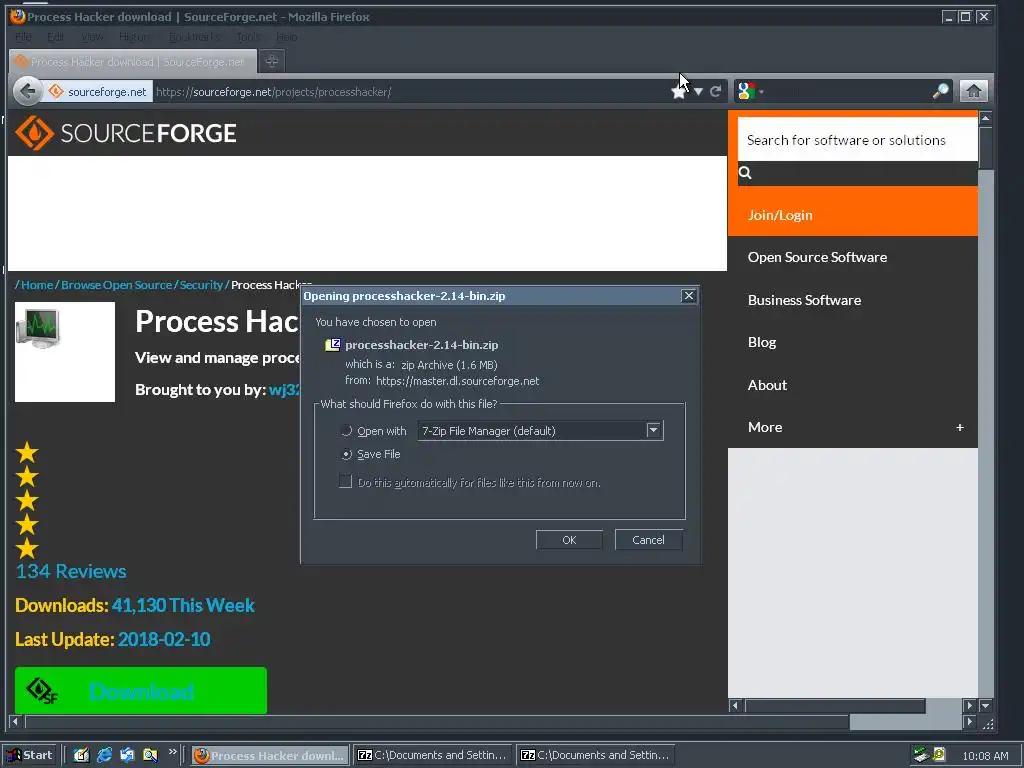Open Open Source Software sidebar item
Viewport: 1024px width, 768px height.
(817, 257)
